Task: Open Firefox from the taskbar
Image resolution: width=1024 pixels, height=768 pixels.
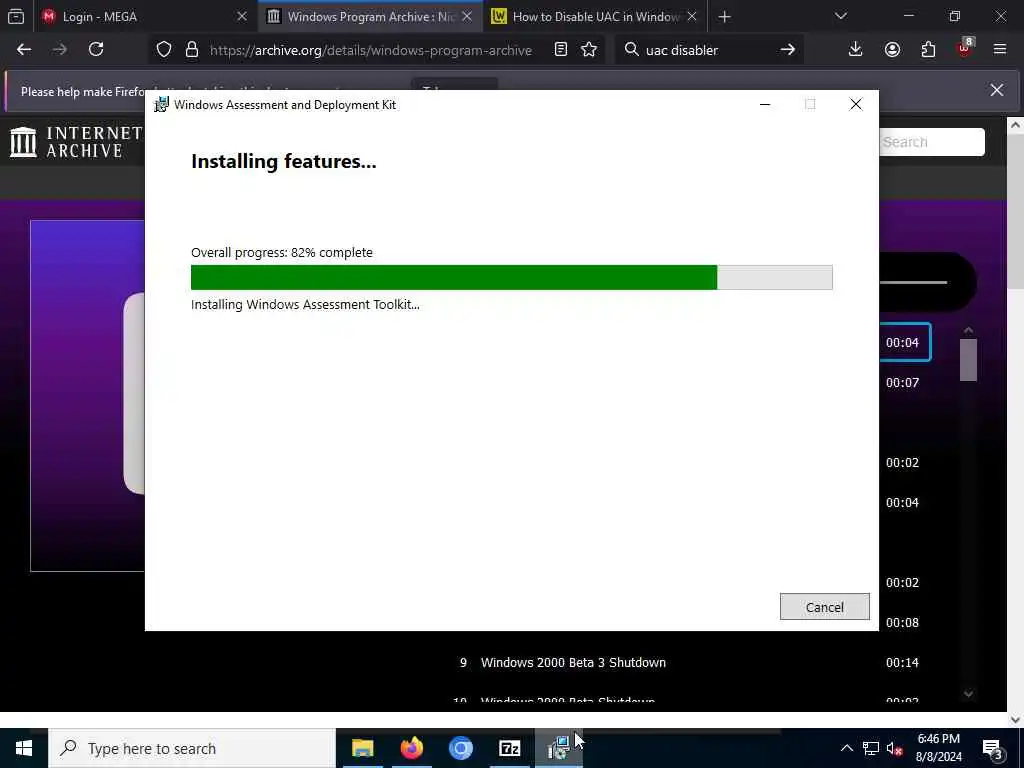Action: coord(411,748)
